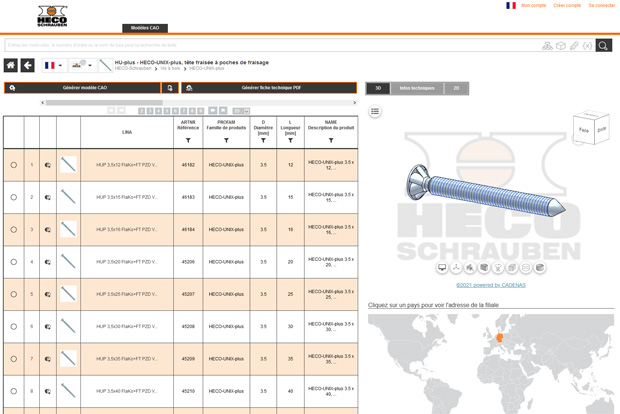Switch to the 2D view tab
The width and height of the screenshot is (620, 414).
click(456, 88)
